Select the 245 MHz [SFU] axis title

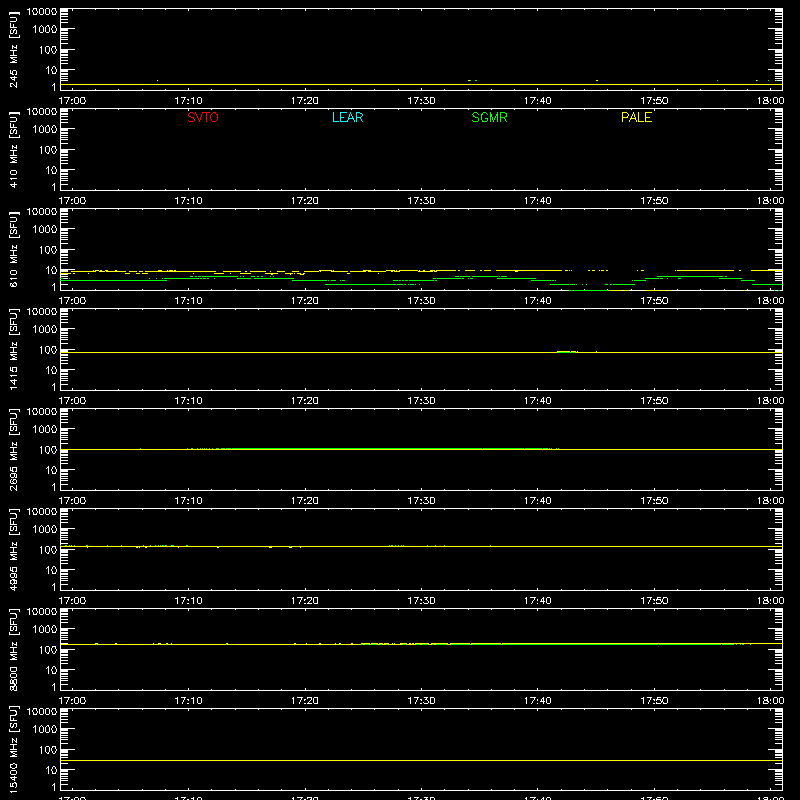(x=14, y=50)
